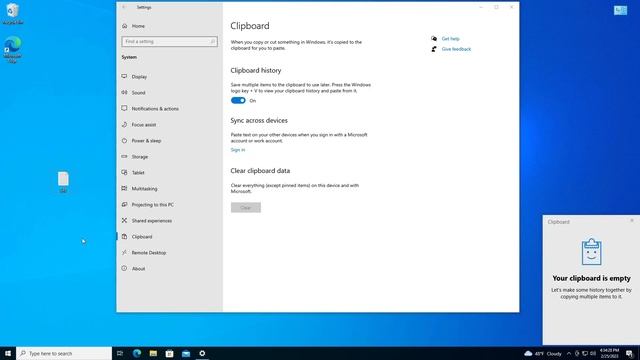
Task: Click the Shared experiences icon
Action: pyautogui.click(x=124, y=220)
